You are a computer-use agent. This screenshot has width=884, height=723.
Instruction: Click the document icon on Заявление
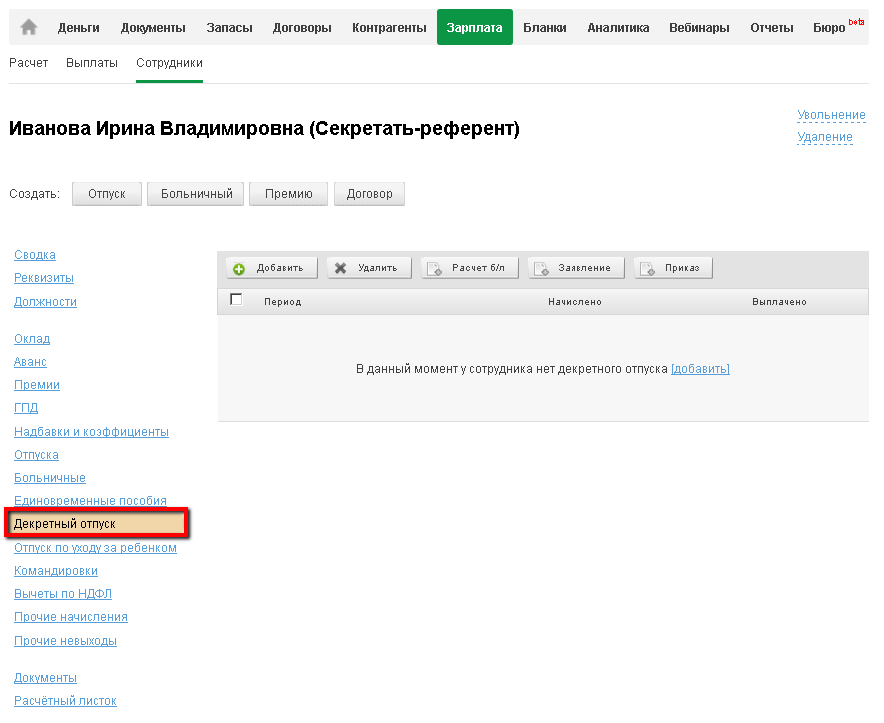(x=541, y=268)
